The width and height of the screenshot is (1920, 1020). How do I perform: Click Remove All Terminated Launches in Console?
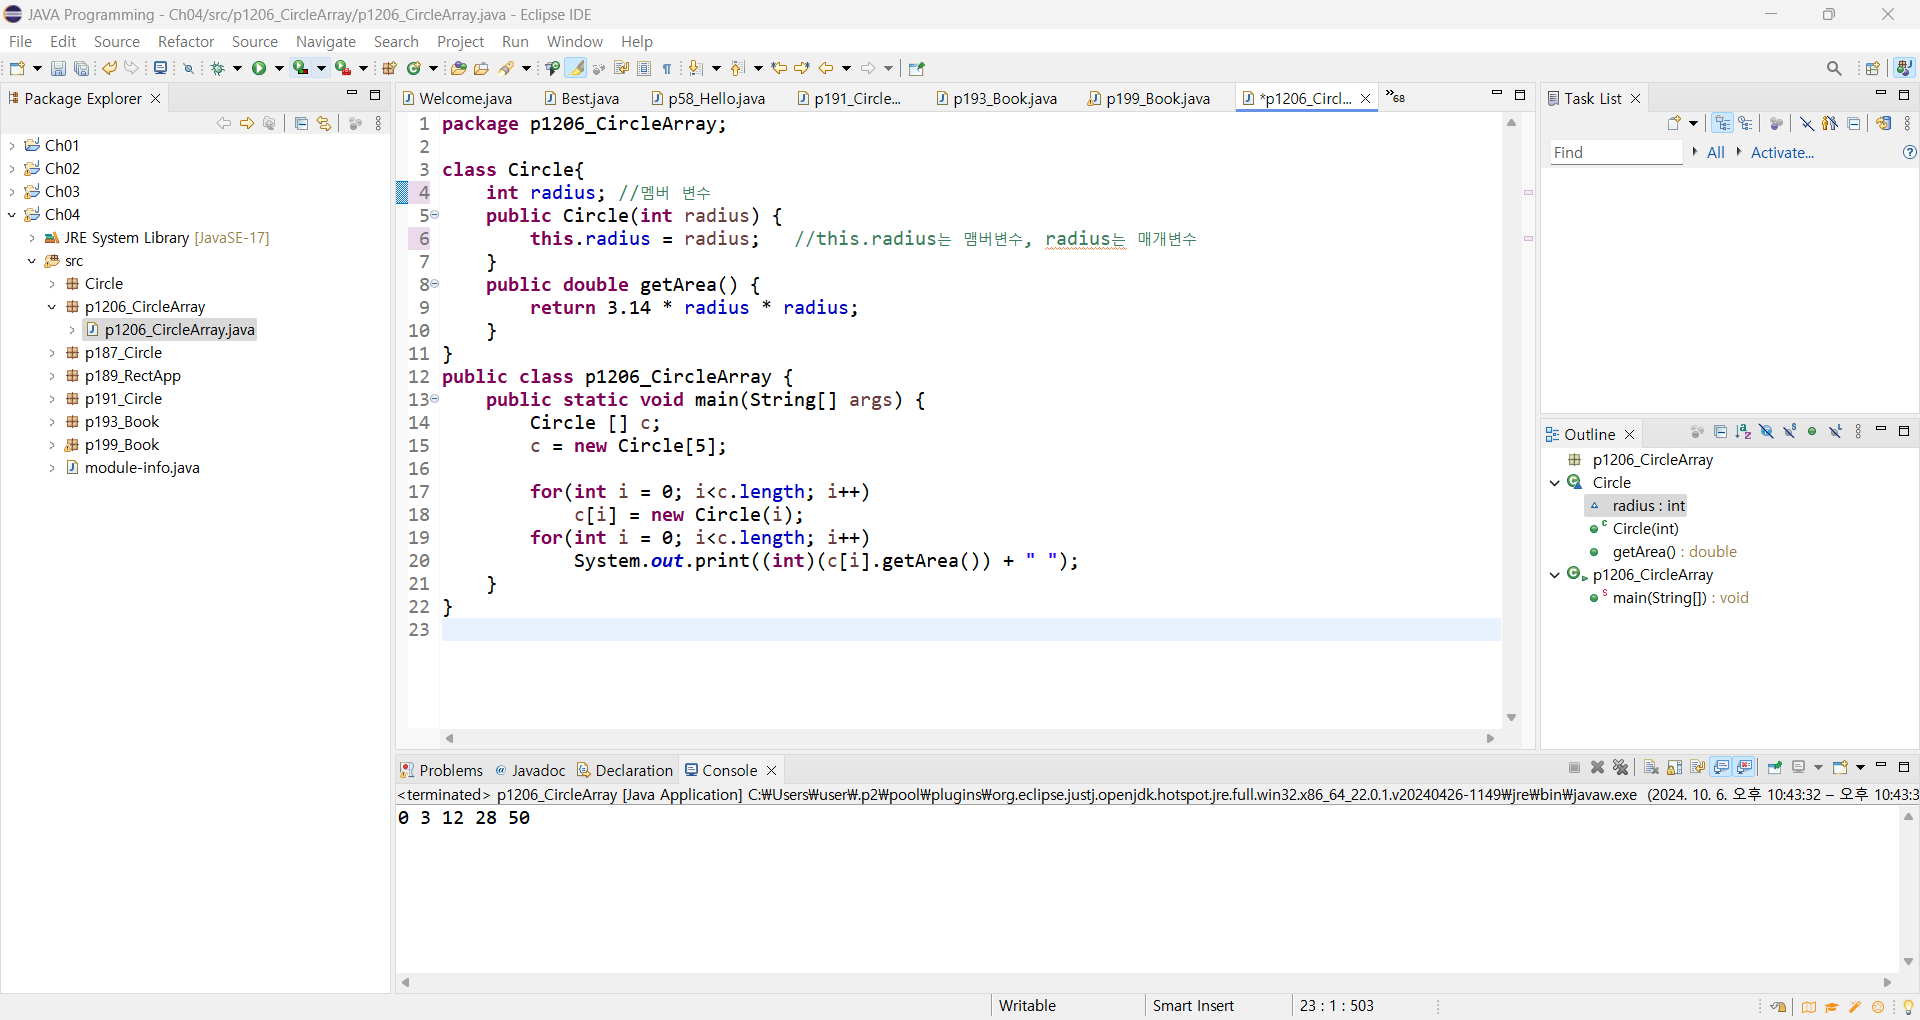pyautogui.click(x=1621, y=767)
